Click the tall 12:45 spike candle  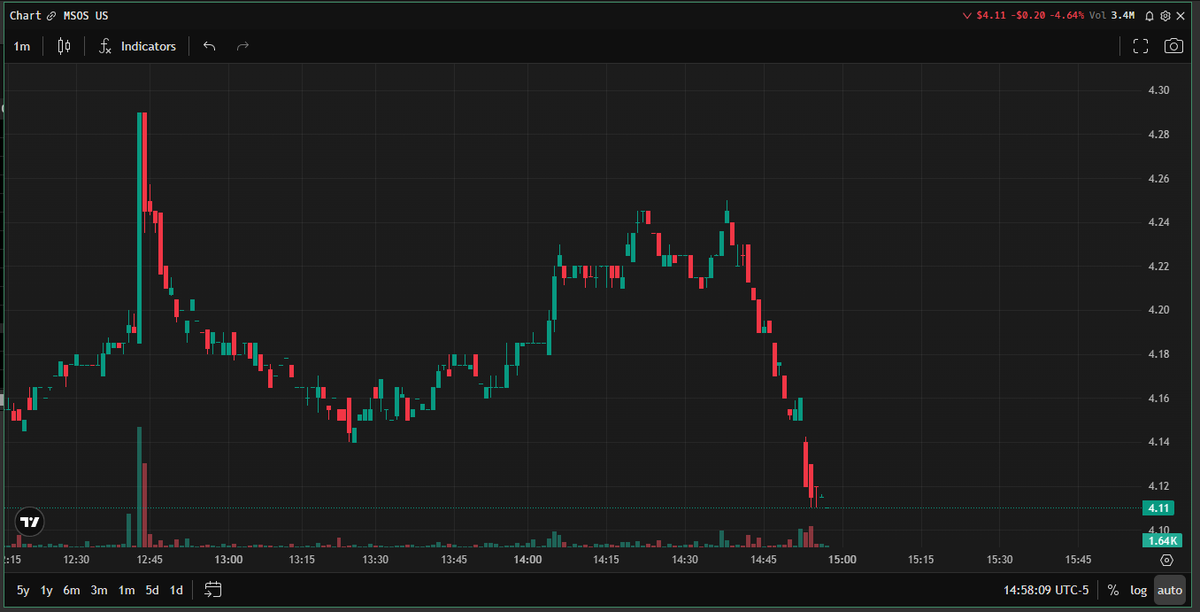(139, 226)
